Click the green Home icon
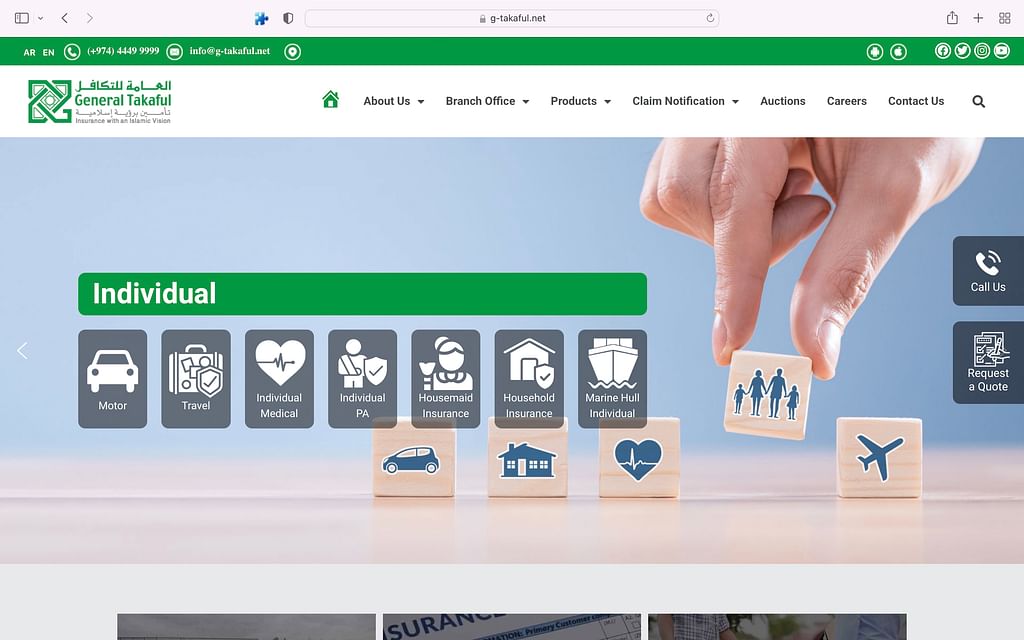The height and width of the screenshot is (640, 1024). [331, 100]
